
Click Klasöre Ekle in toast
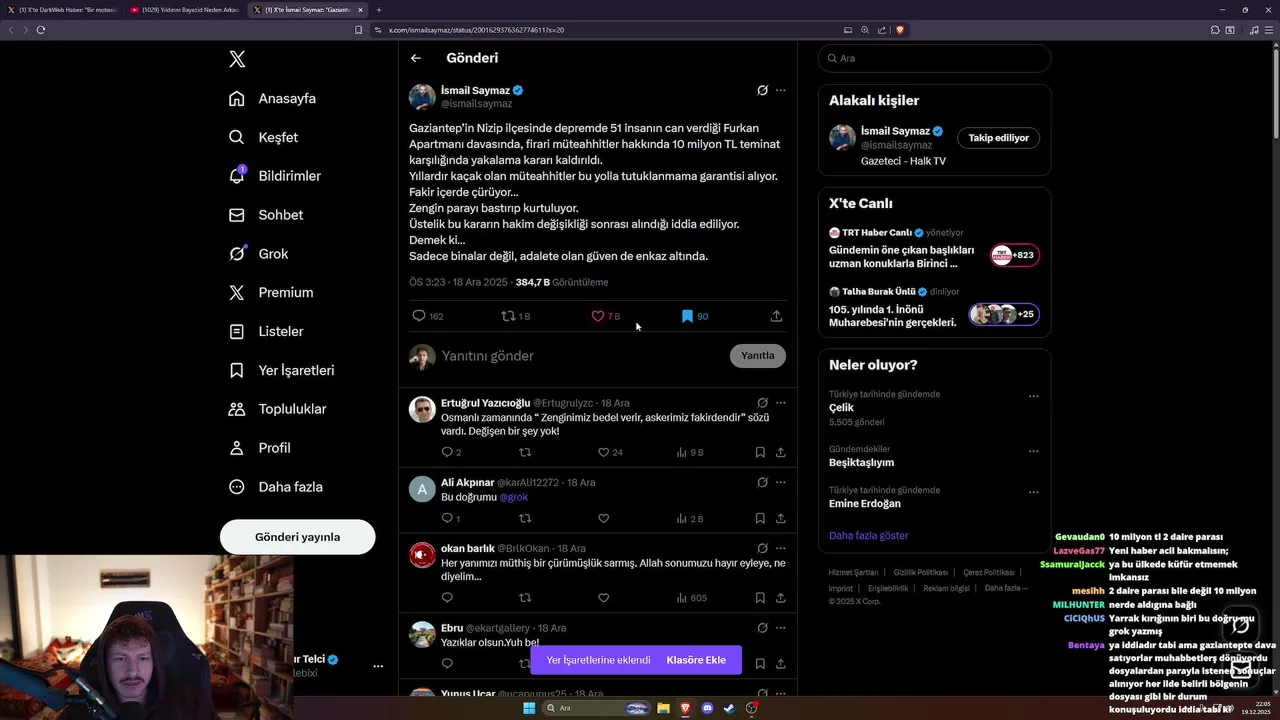tap(696, 660)
